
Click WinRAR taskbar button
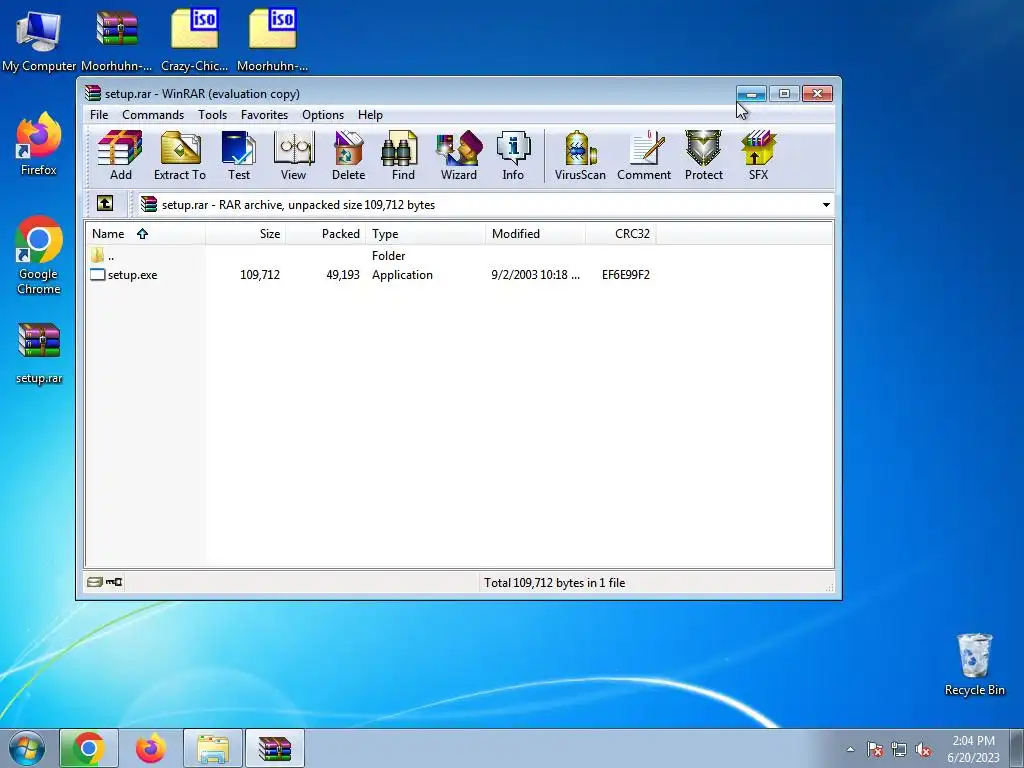[x=274, y=748]
